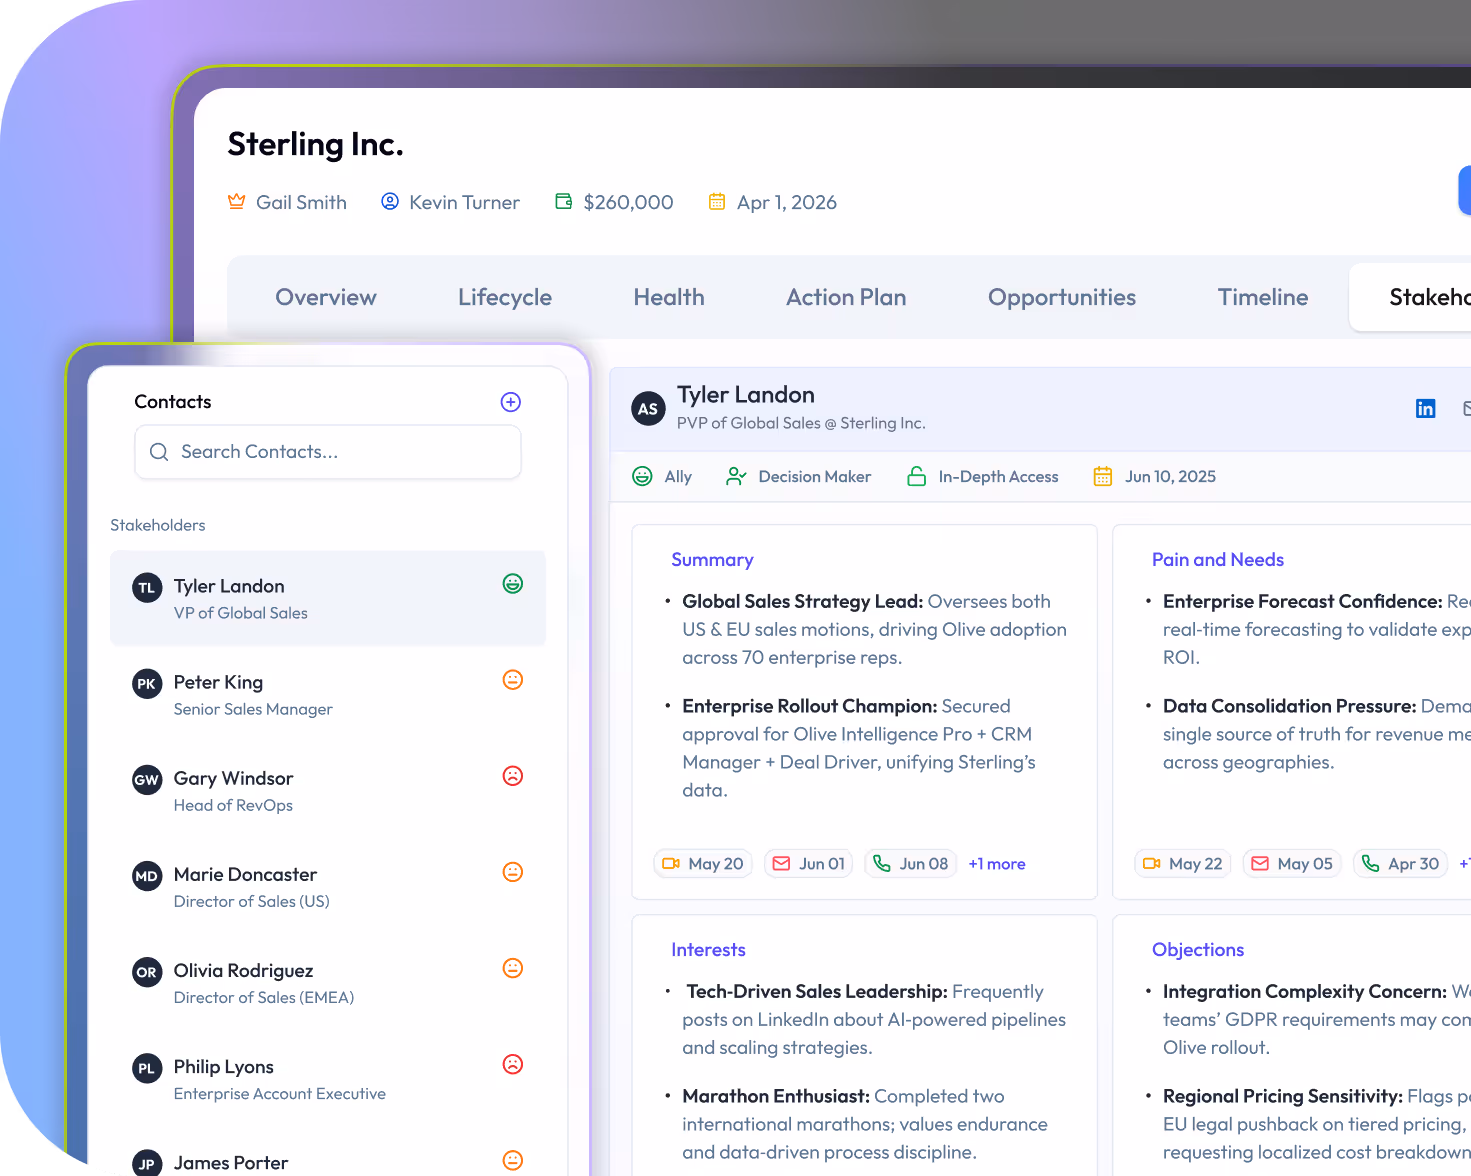Image resolution: width=1471 pixels, height=1176 pixels.
Task: Switch to the Timeline tab
Action: click(1263, 297)
